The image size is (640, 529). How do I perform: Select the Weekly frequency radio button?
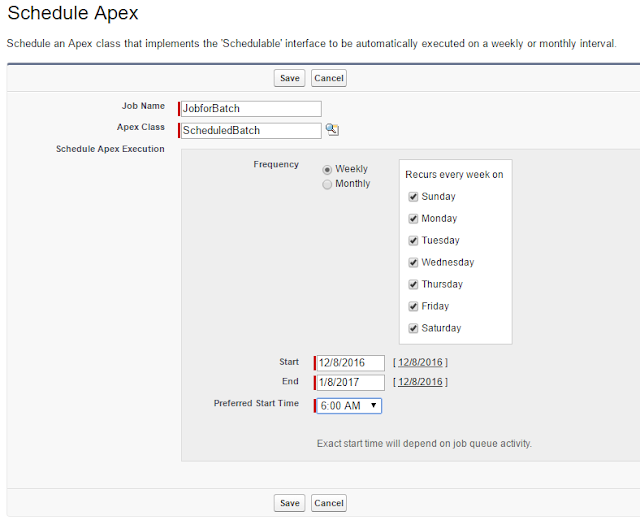click(x=327, y=170)
